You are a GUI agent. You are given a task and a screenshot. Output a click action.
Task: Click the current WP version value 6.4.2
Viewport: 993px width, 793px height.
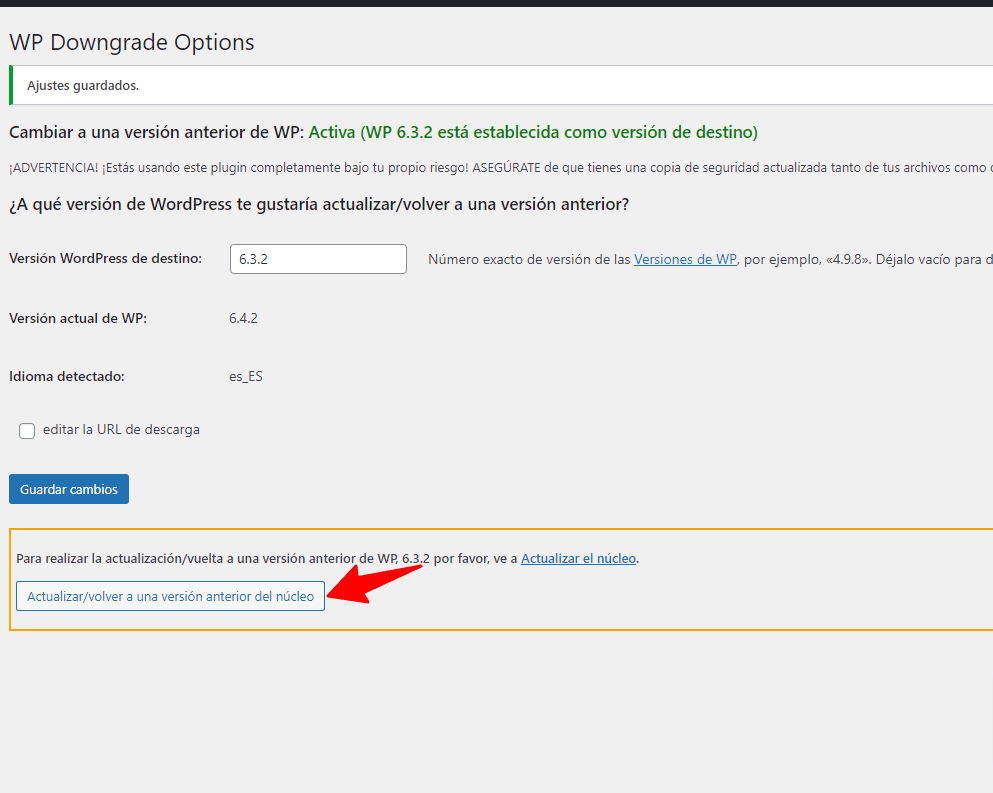click(243, 318)
